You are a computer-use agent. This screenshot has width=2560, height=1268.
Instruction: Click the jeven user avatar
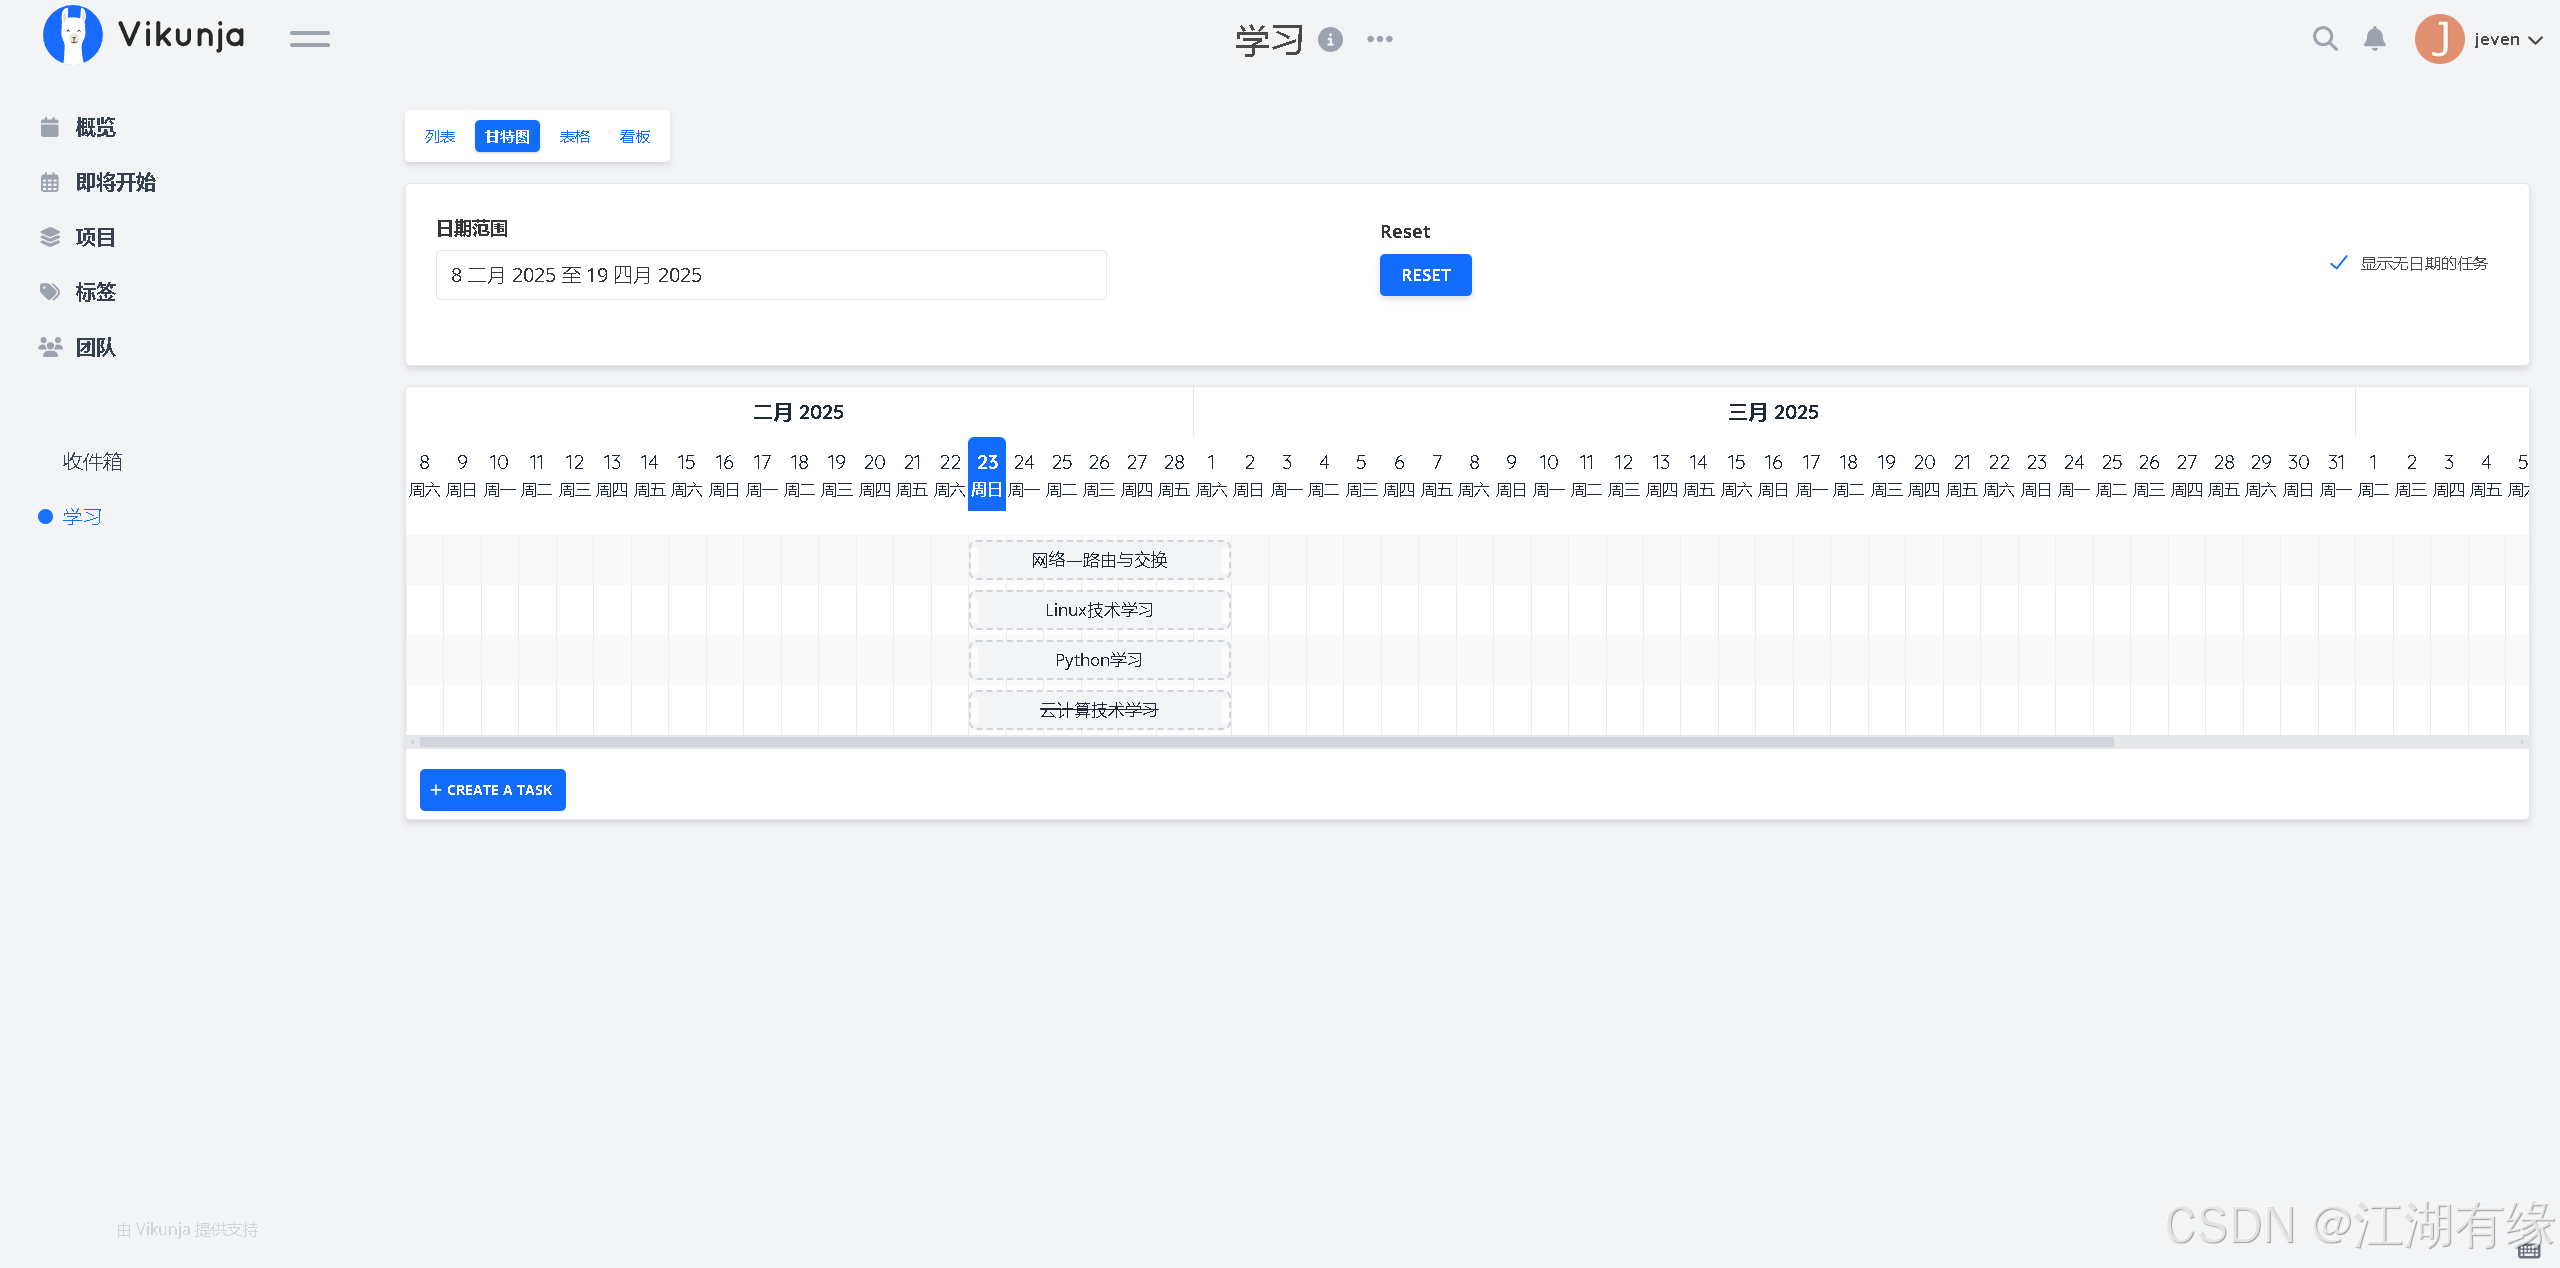(x=2439, y=39)
